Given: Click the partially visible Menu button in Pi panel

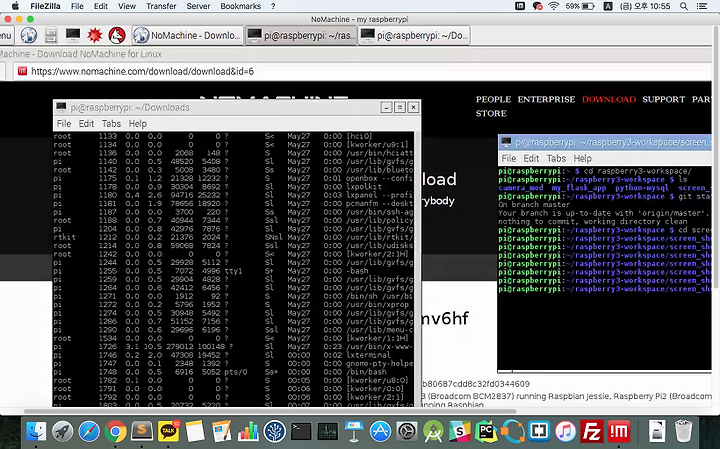Looking at the screenshot, I should point(6,35).
